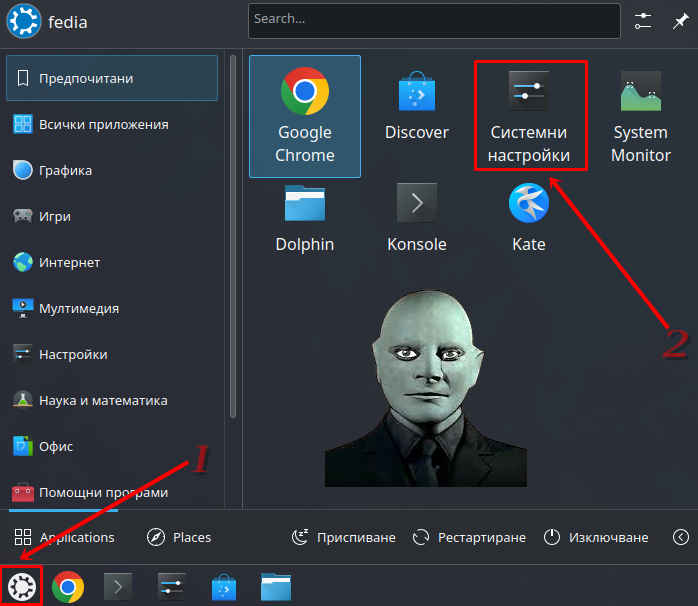Image resolution: width=698 pixels, height=606 pixels.
Task: Switch to Places tab
Action: tap(179, 537)
